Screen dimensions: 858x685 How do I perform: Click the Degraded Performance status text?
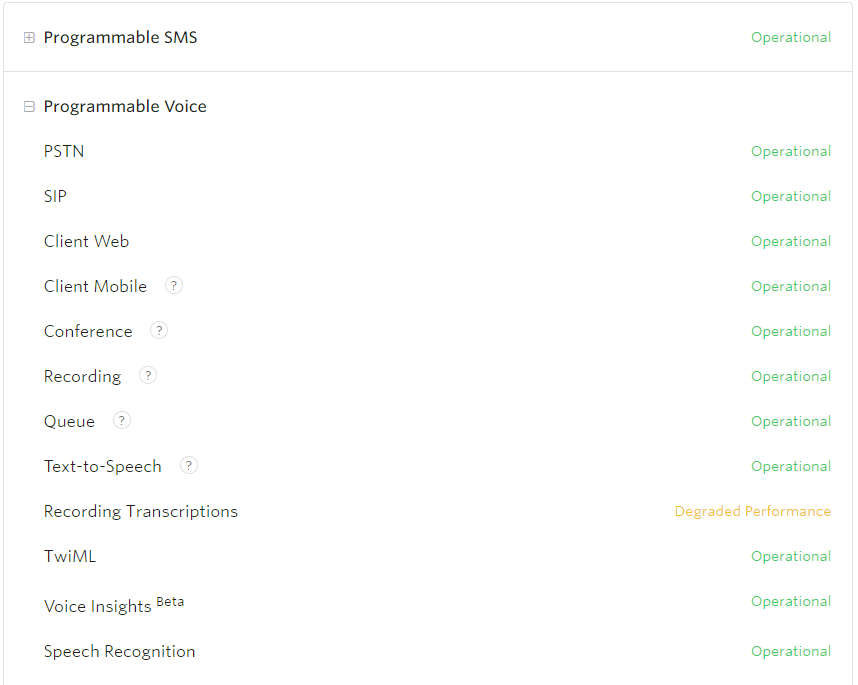[753, 511]
